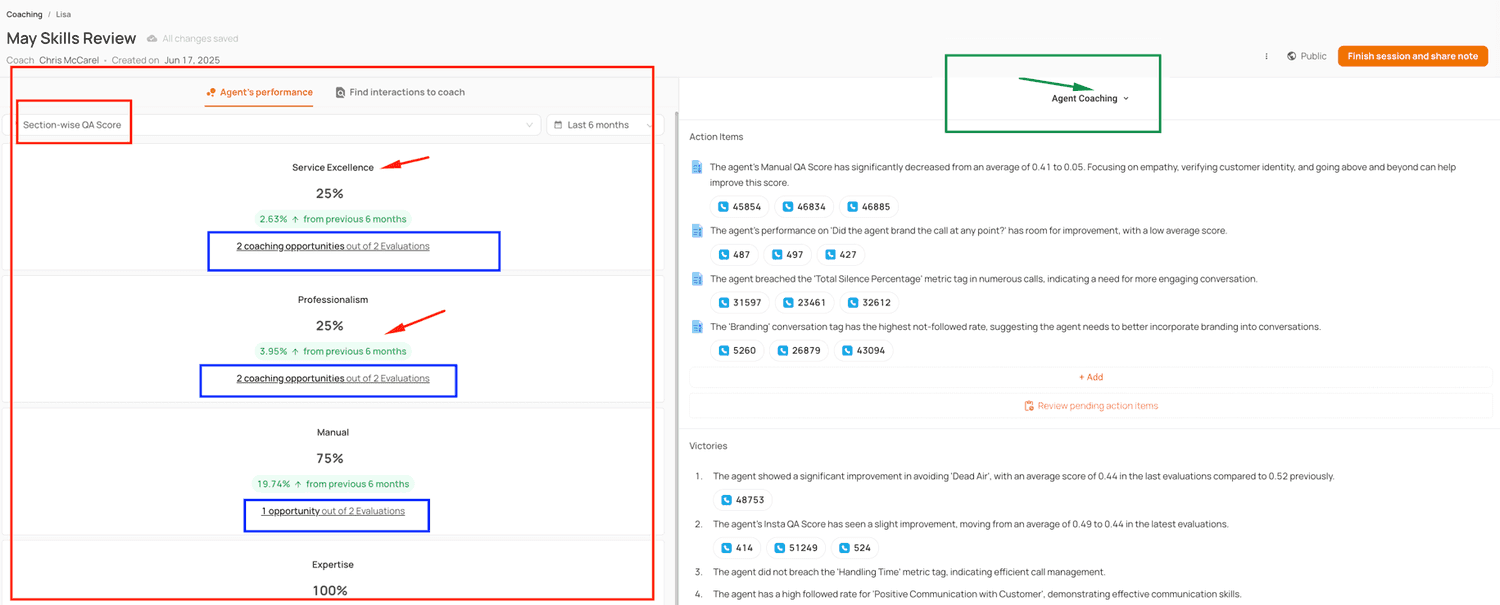
Task: Open call 414 under Victories
Action: pos(737,547)
